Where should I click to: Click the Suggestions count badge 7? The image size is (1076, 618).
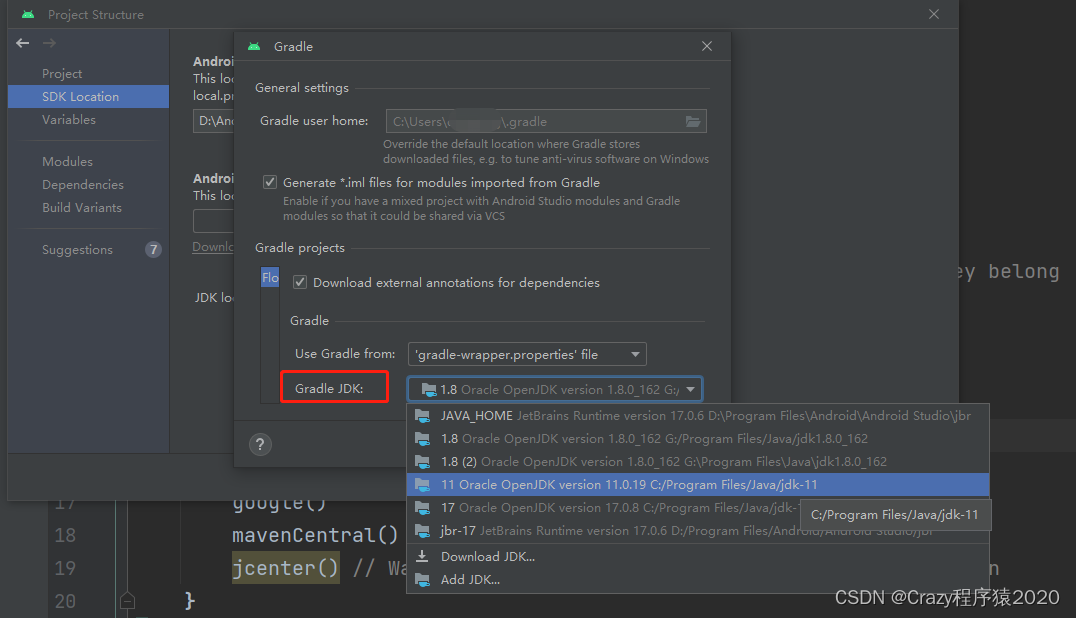pyautogui.click(x=153, y=250)
